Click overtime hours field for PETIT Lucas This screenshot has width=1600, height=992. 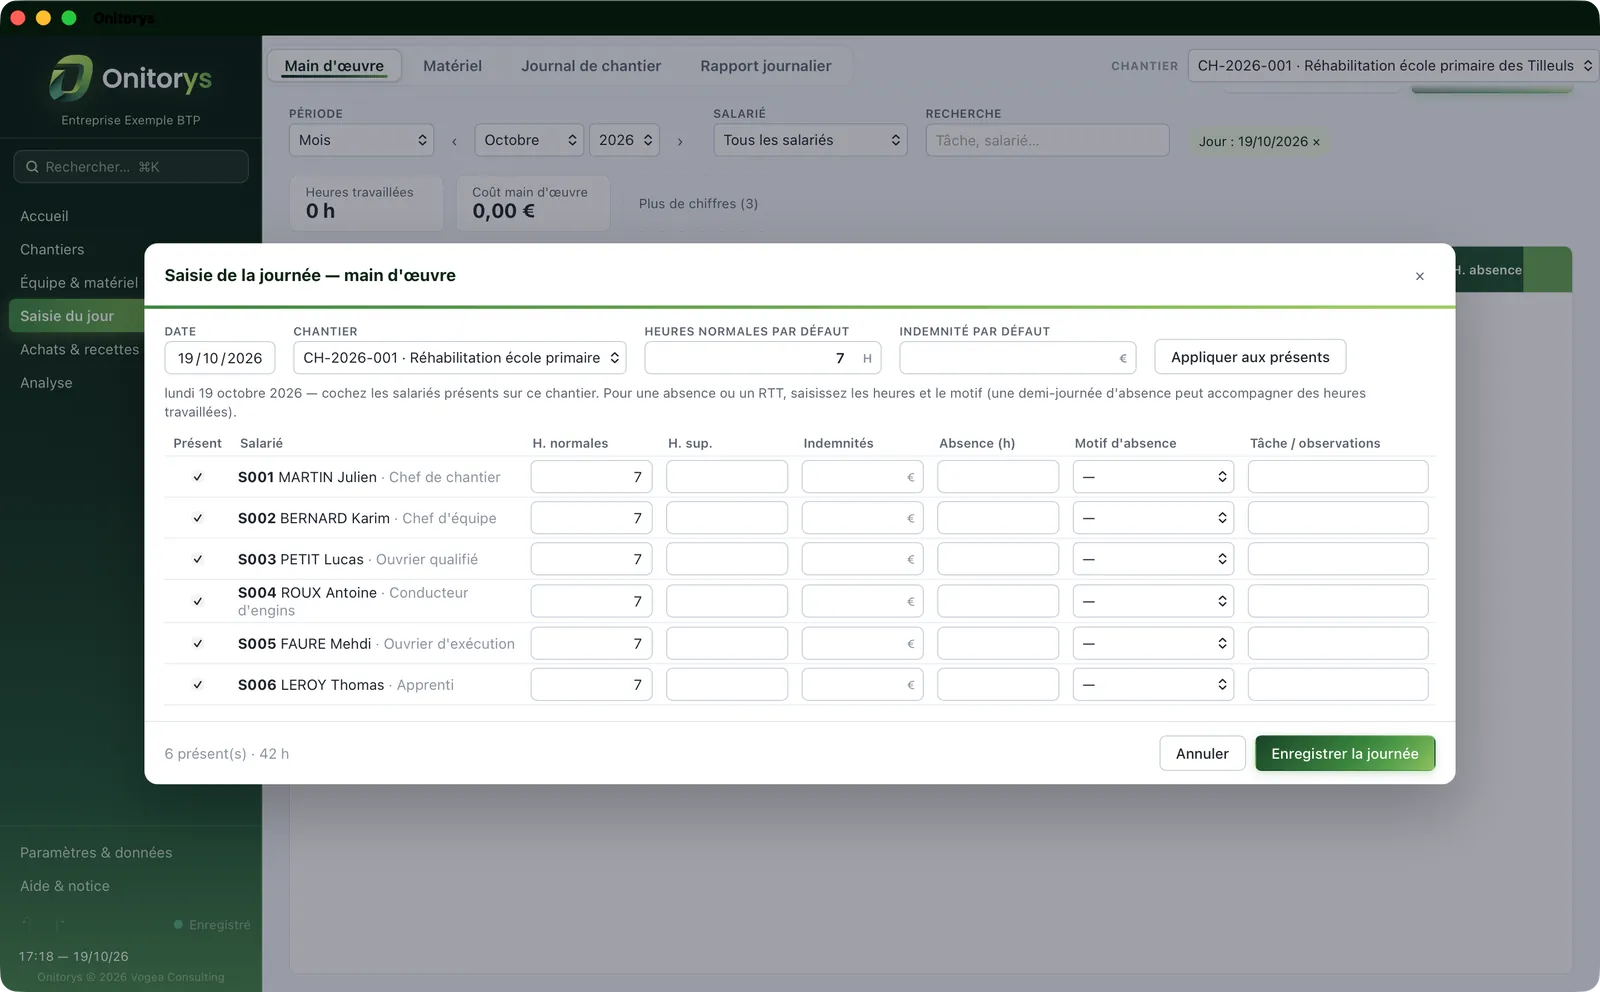coord(727,559)
